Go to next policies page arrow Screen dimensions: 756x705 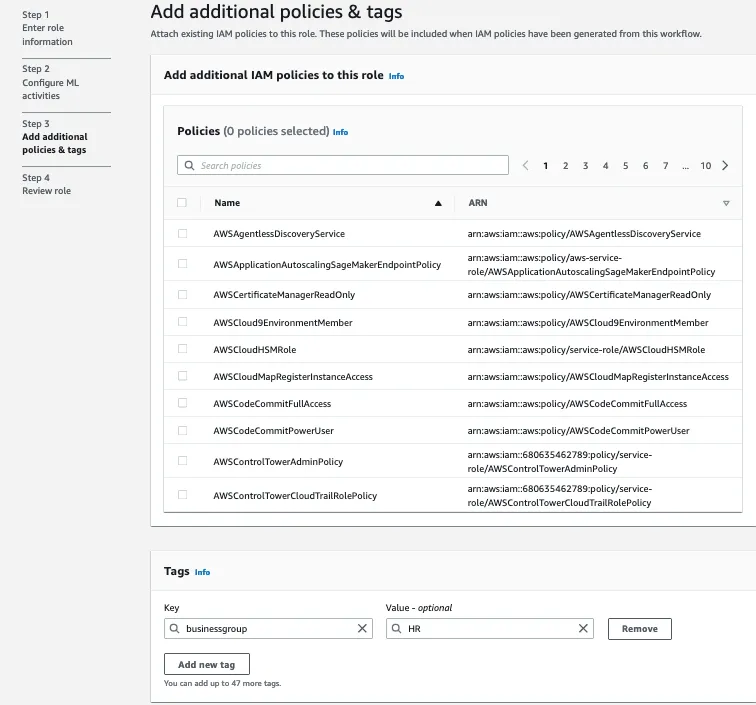(725, 166)
